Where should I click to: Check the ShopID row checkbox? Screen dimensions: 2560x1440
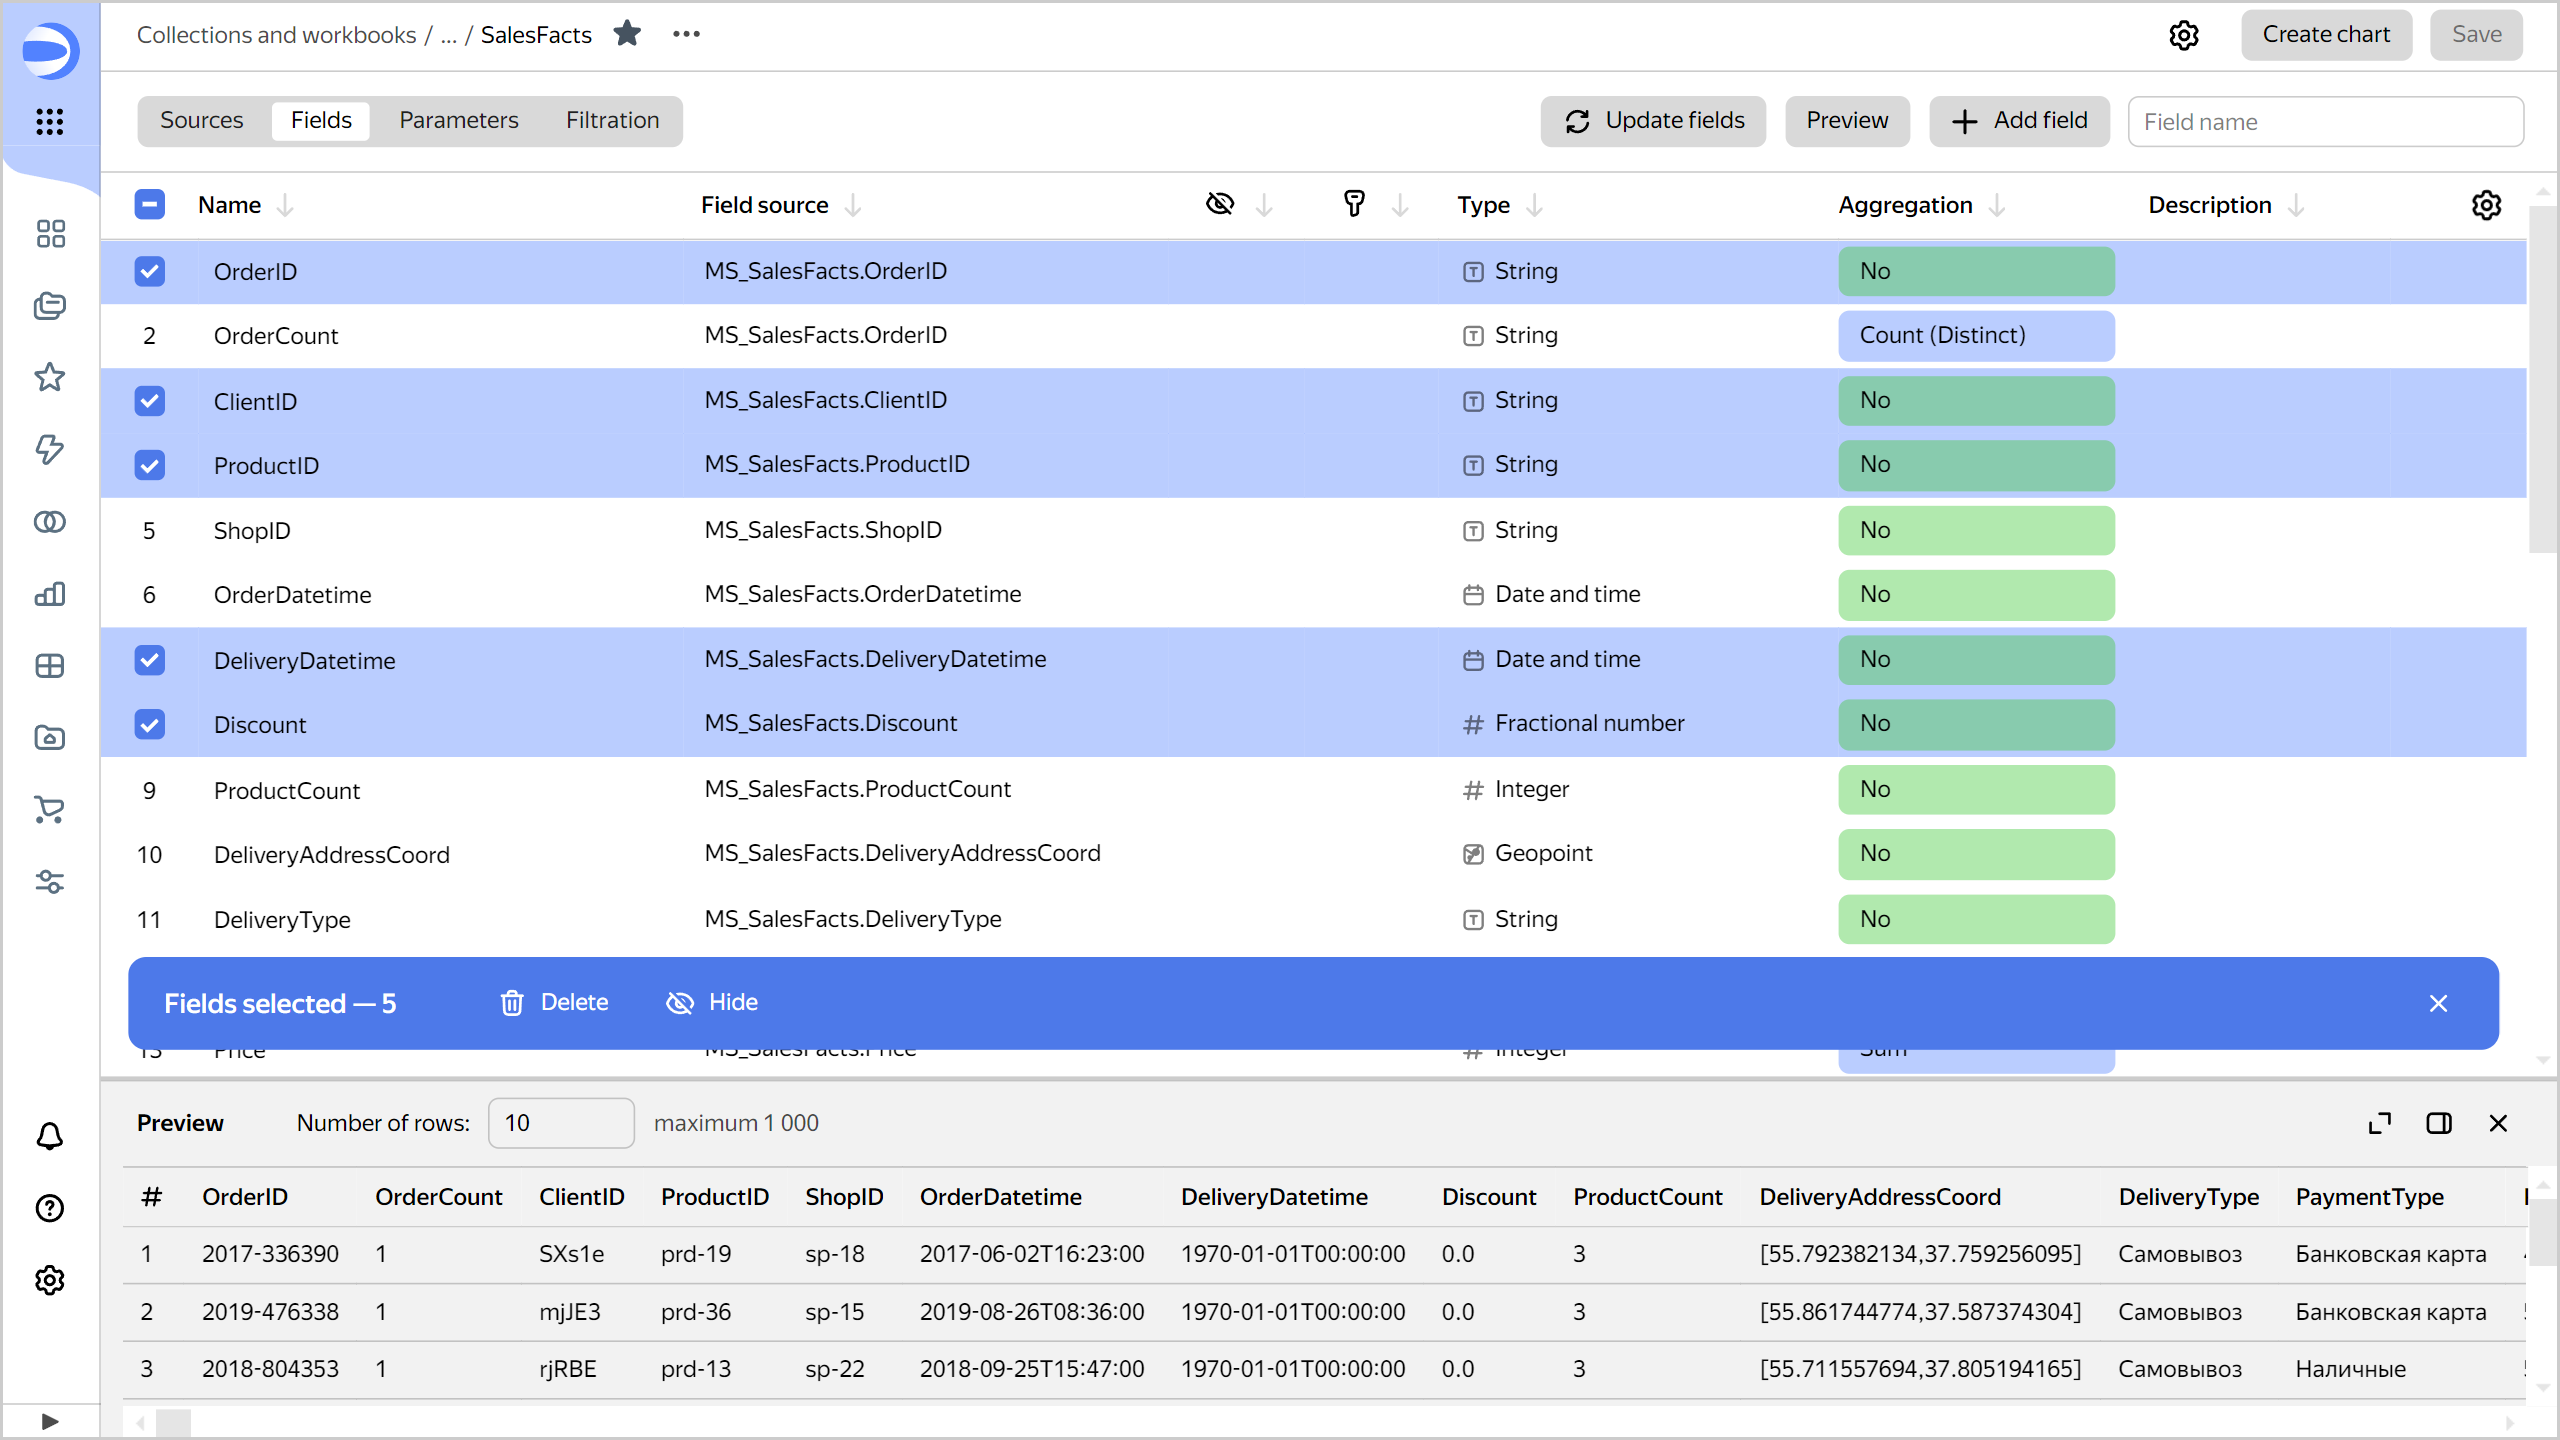[149, 530]
